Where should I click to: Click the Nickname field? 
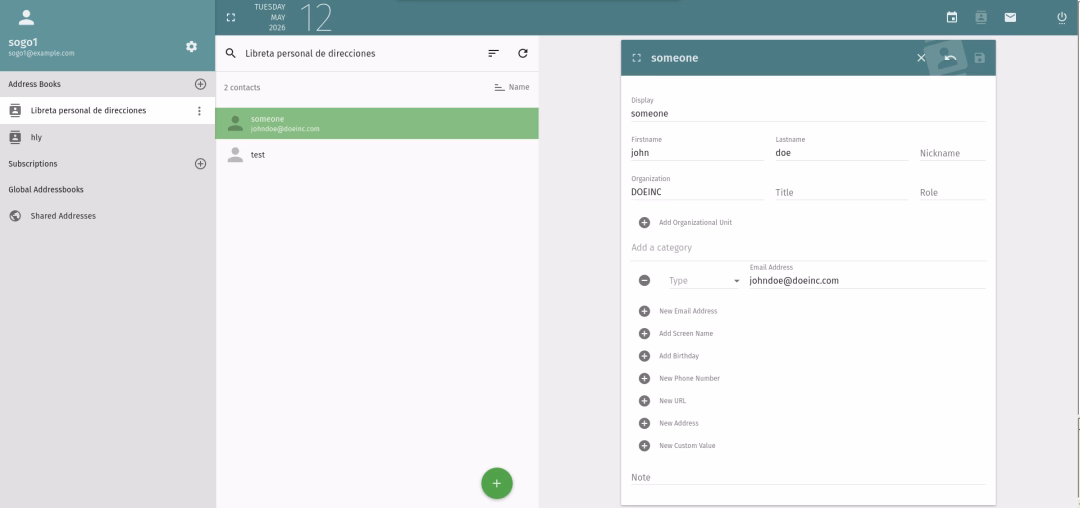pos(953,153)
